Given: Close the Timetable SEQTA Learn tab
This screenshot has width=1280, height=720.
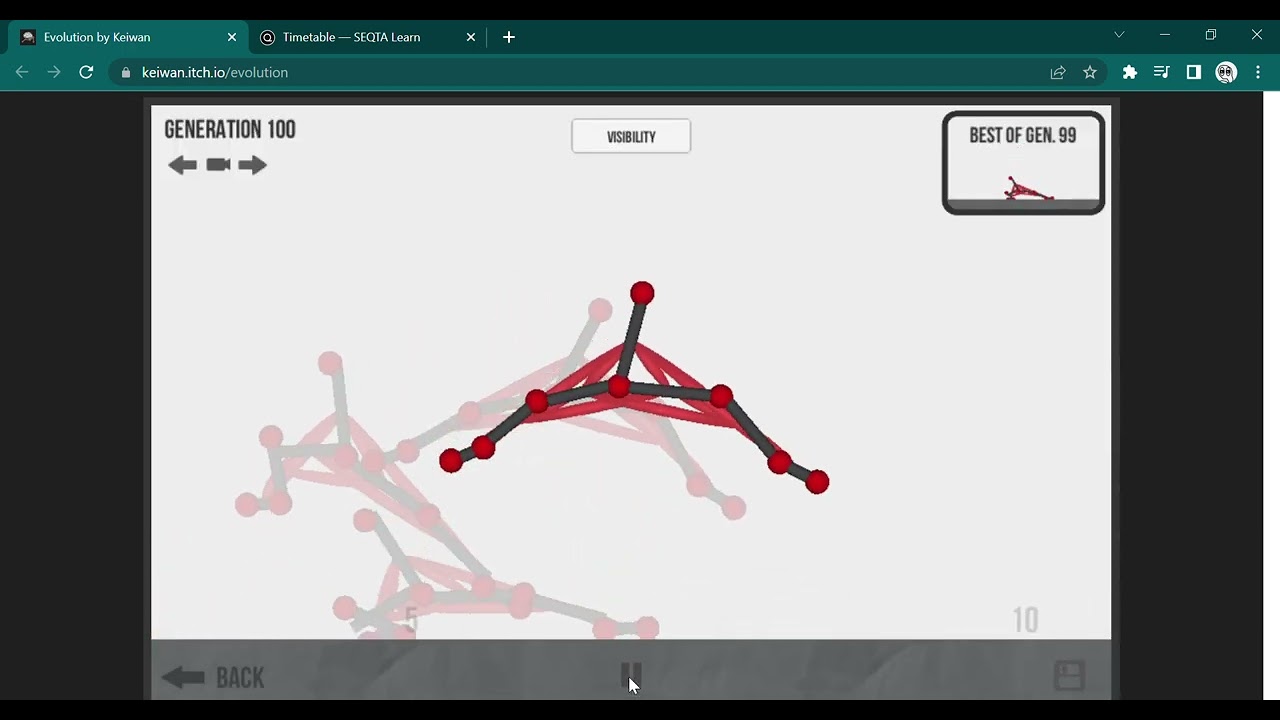Looking at the screenshot, I should coord(471,37).
